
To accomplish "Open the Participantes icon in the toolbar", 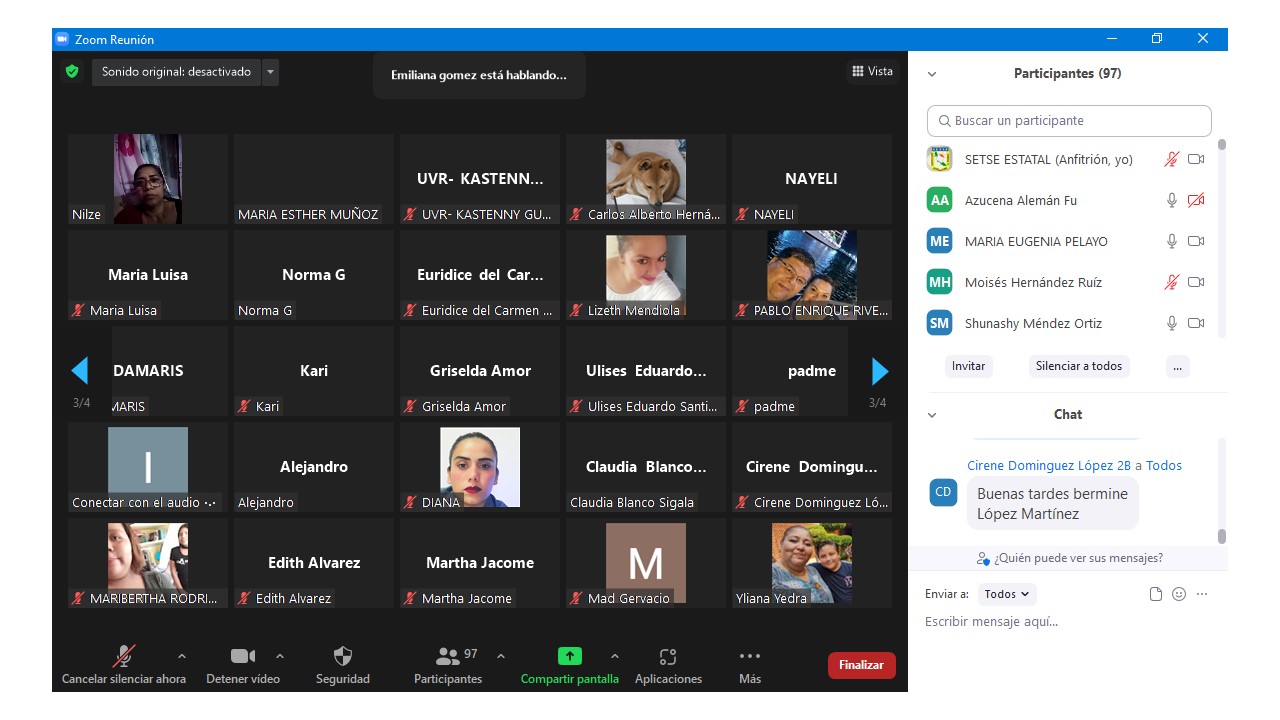I will 448,656.
